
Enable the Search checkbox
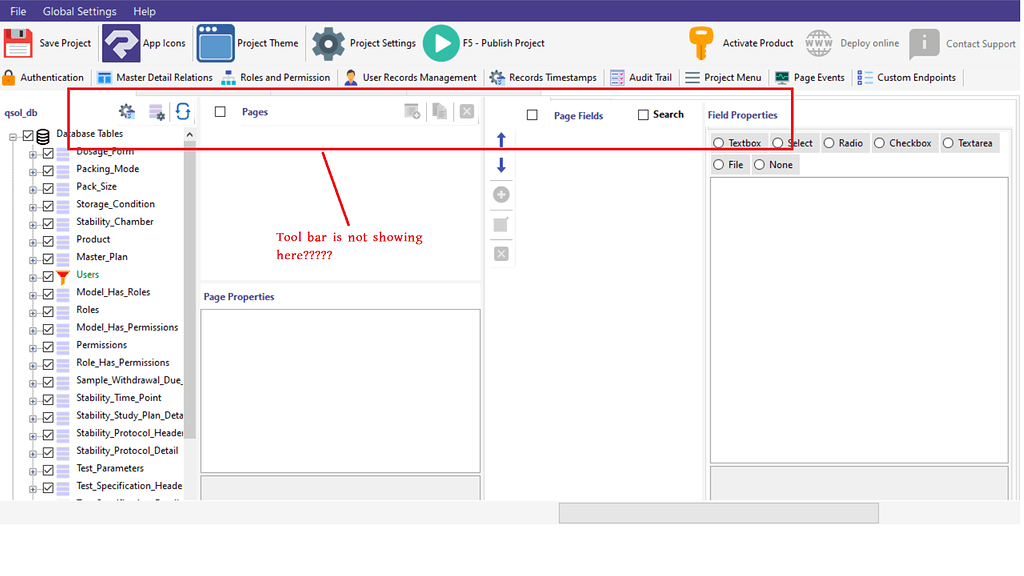[x=641, y=114]
